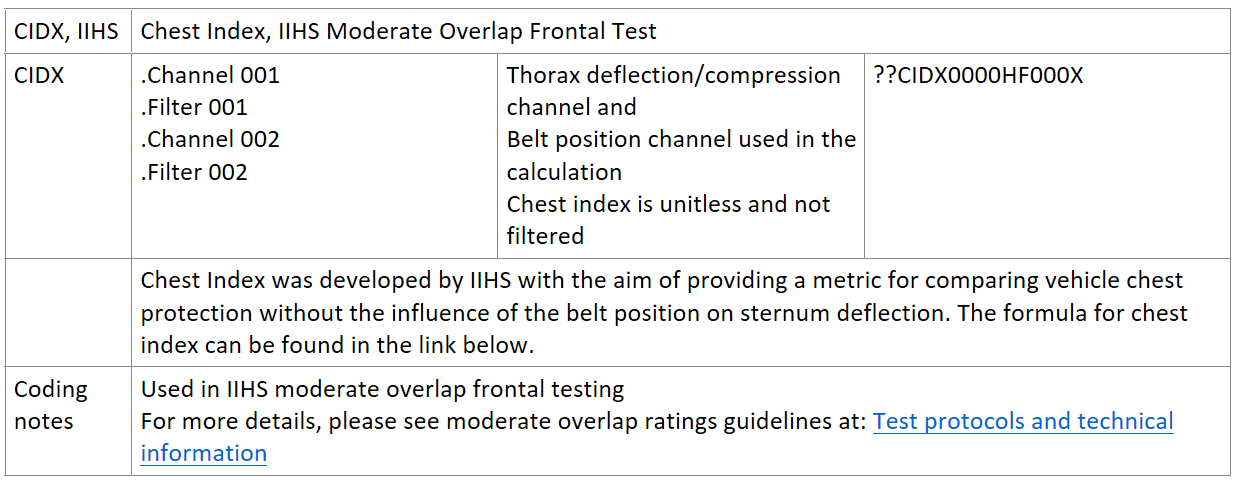
Task: Click the 'Chest Index, IIHS Moderate Overlap Frontal Test' title
Action: click(398, 31)
